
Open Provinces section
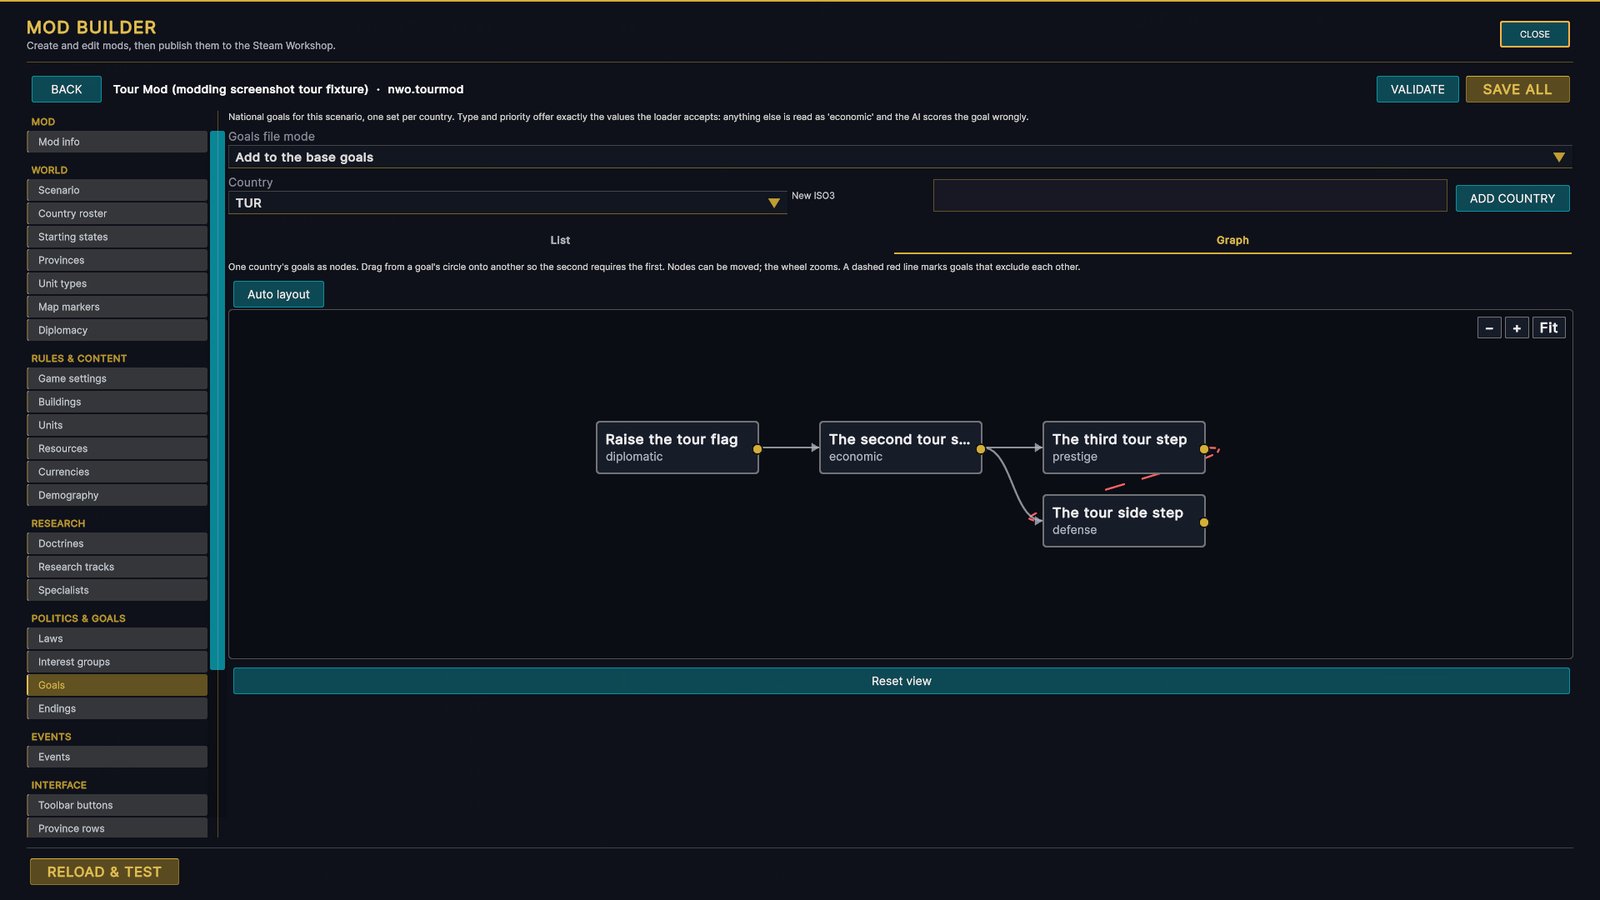coord(117,260)
